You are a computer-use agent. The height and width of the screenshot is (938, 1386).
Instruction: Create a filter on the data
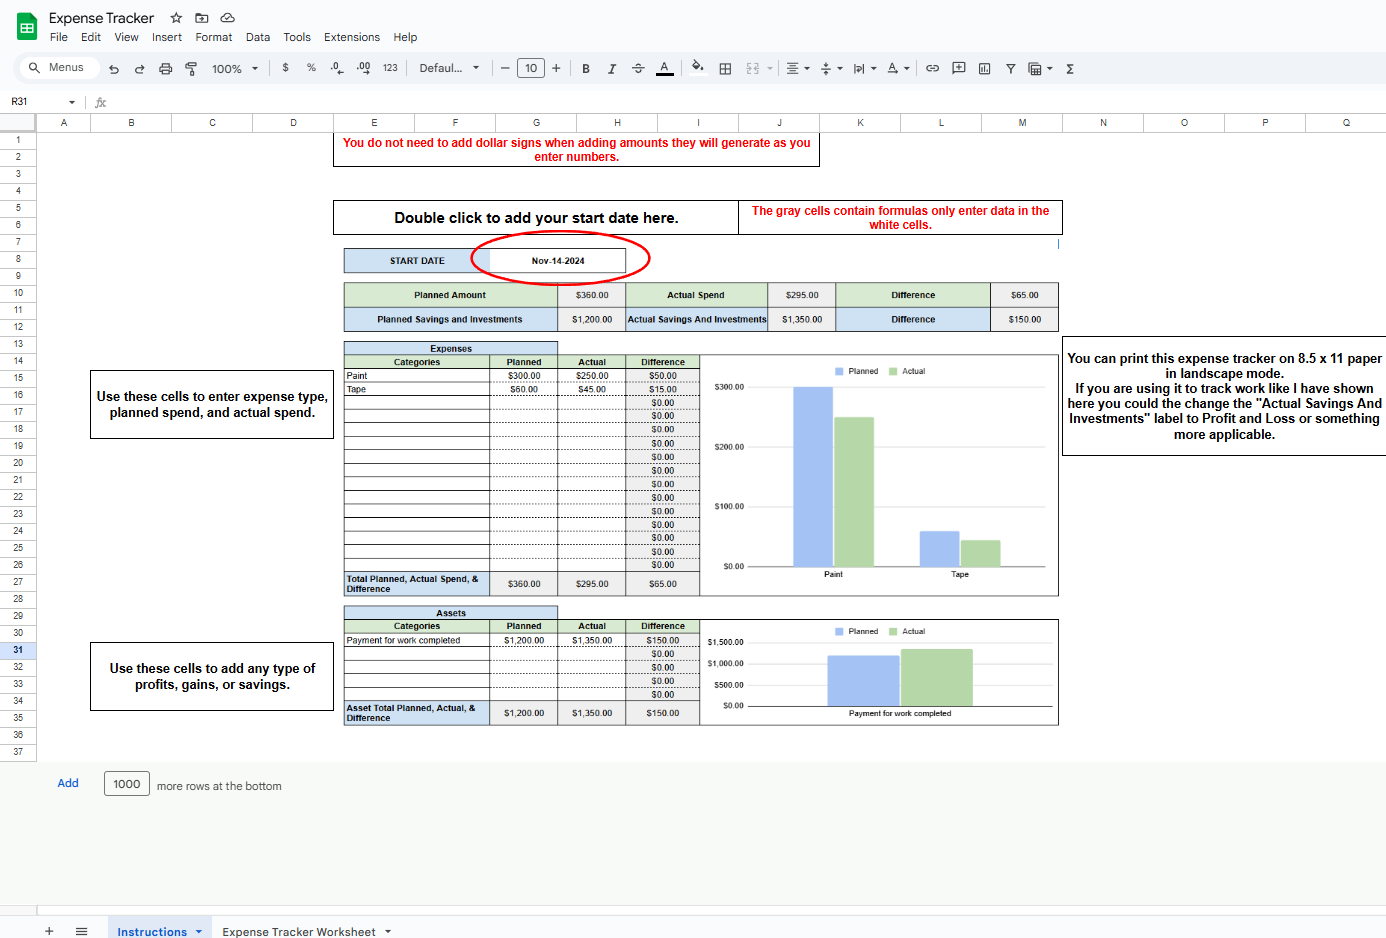(1010, 68)
